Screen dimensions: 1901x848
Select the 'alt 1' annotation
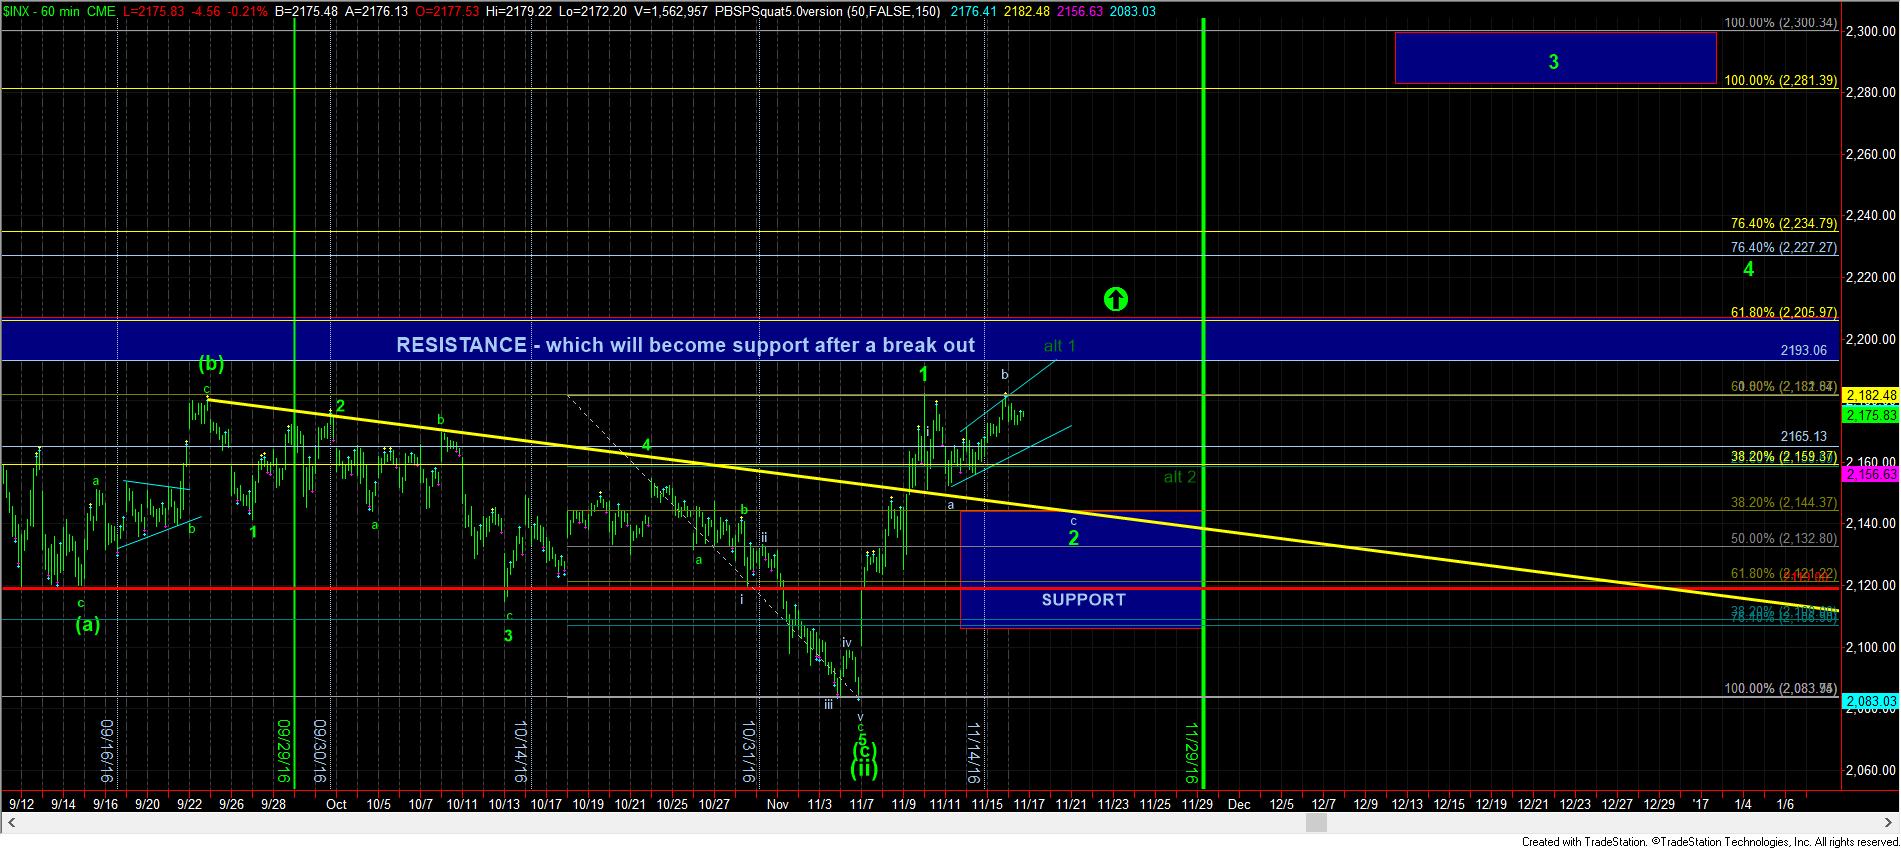pos(1059,346)
